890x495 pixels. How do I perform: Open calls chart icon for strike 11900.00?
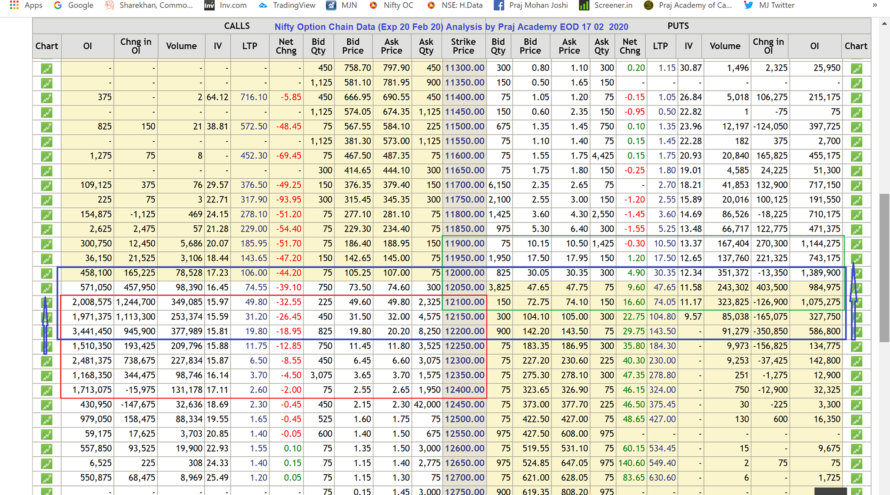click(x=47, y=244)
